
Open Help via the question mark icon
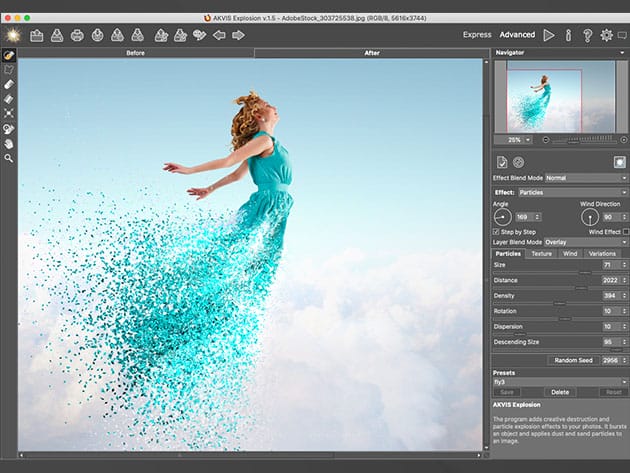(x=587, y=35)
